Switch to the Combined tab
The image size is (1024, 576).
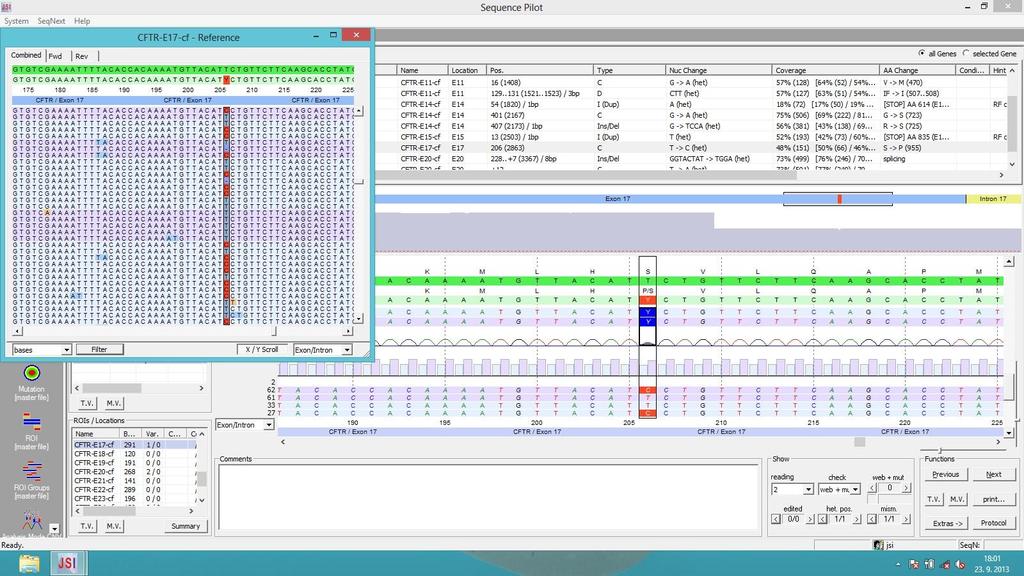[26, 56]
